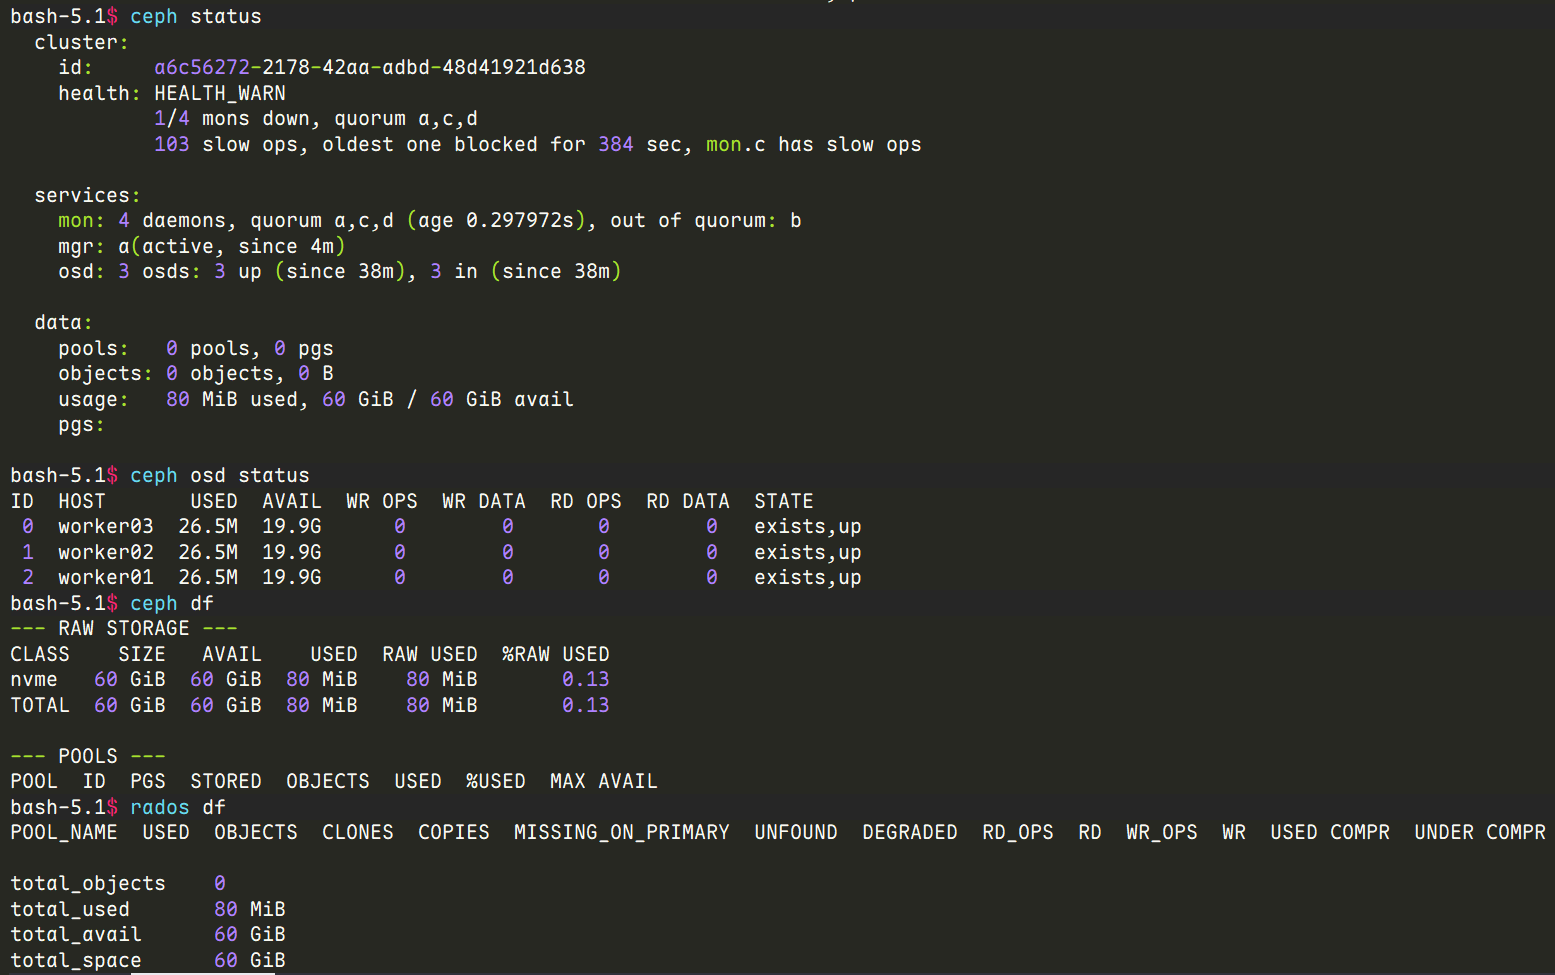
Task: Click the nvme class row label
Action: tap(34, 680)
